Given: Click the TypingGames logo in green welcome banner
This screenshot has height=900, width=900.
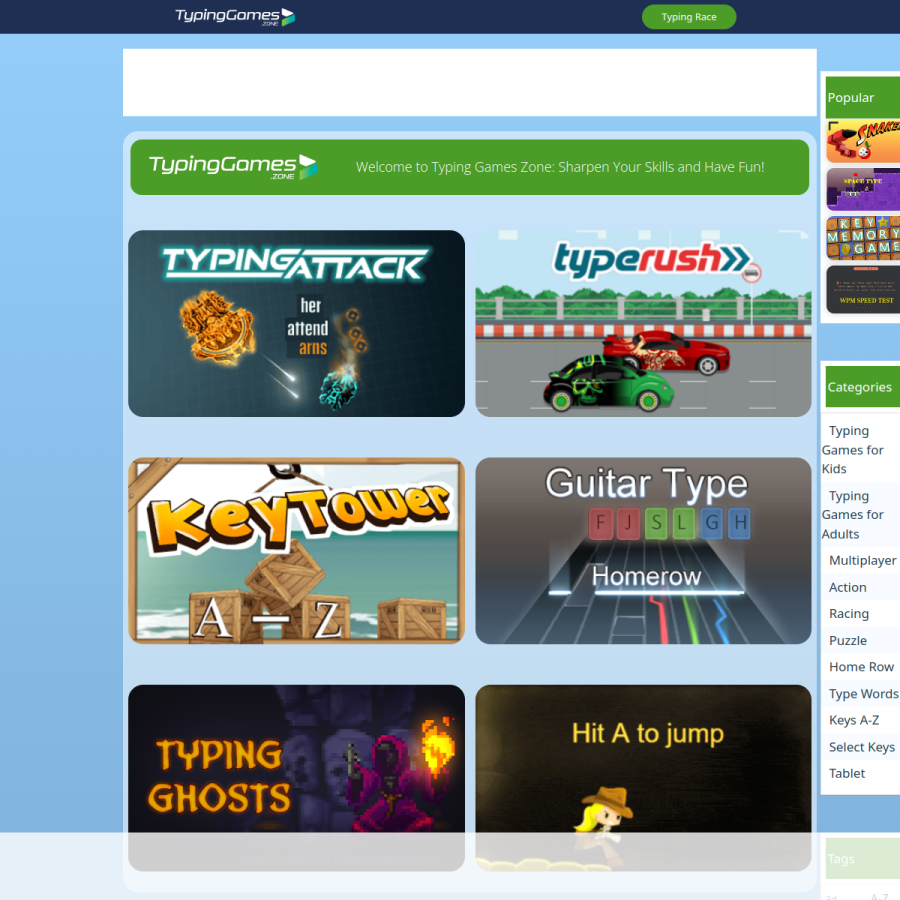Looking at the screenshot, I should pos(233,167).
